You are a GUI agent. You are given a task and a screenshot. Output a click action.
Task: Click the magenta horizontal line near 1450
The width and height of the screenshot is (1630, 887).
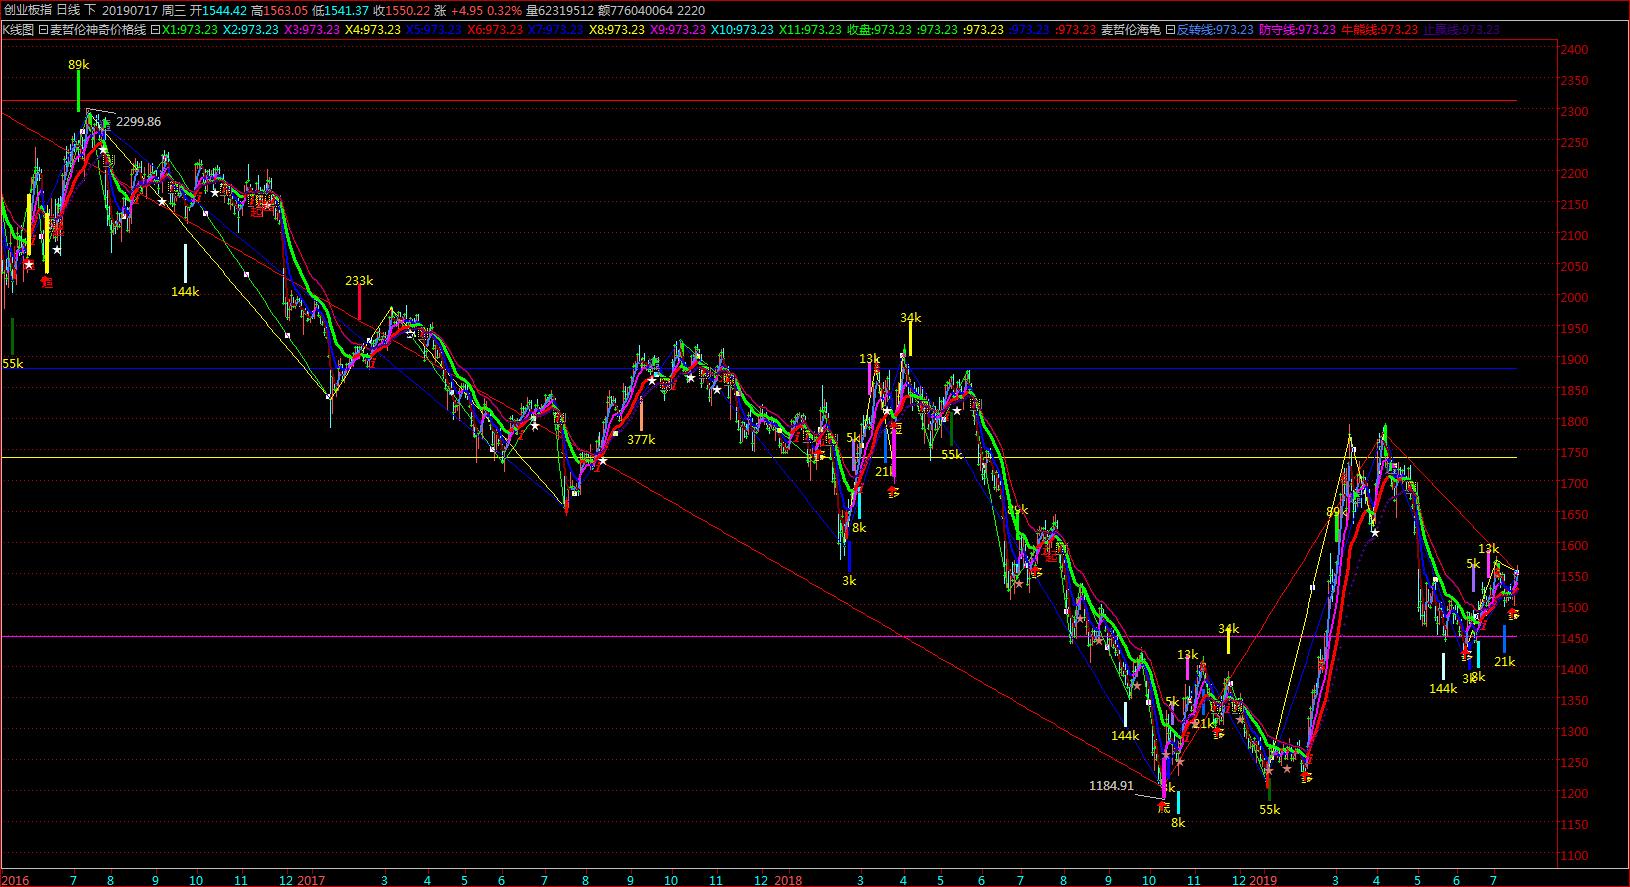point(760,637)
